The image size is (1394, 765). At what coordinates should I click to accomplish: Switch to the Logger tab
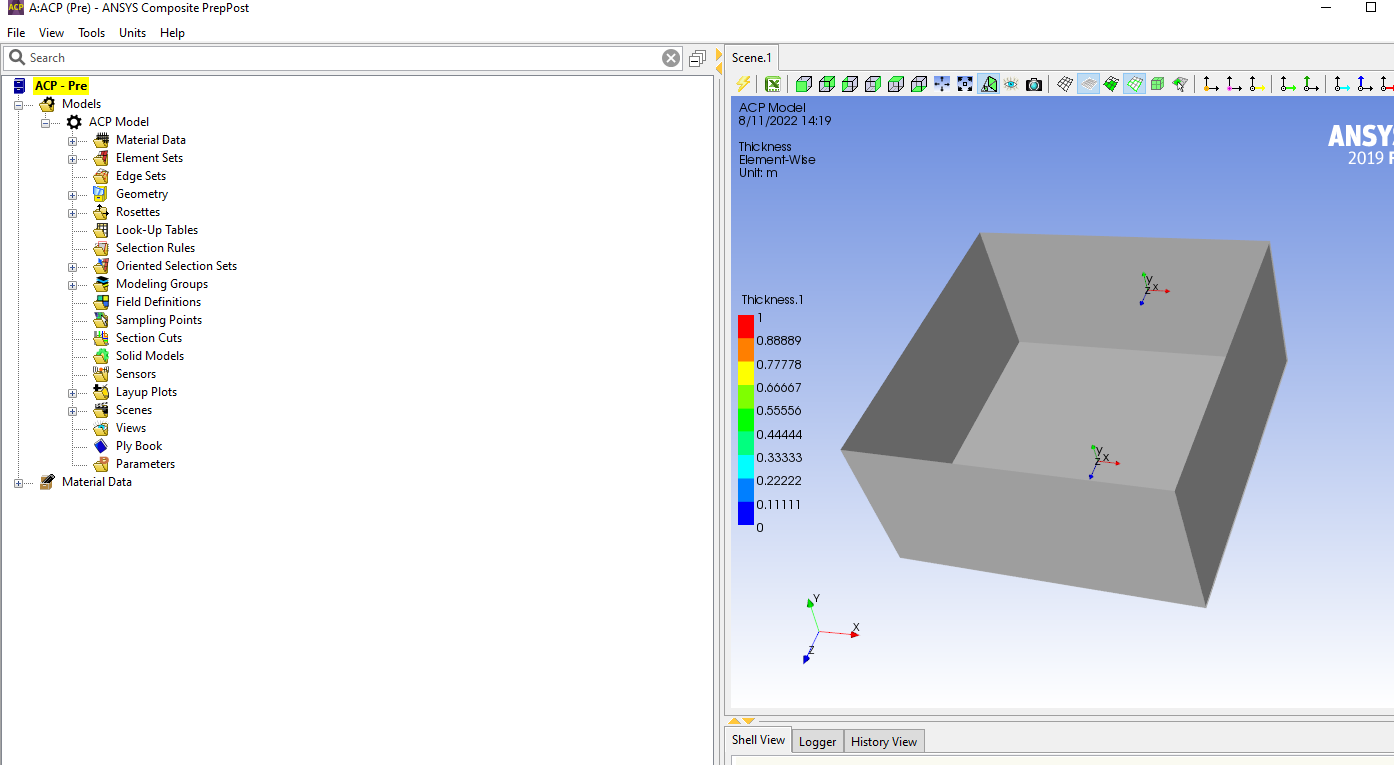(x=817, y=741)
